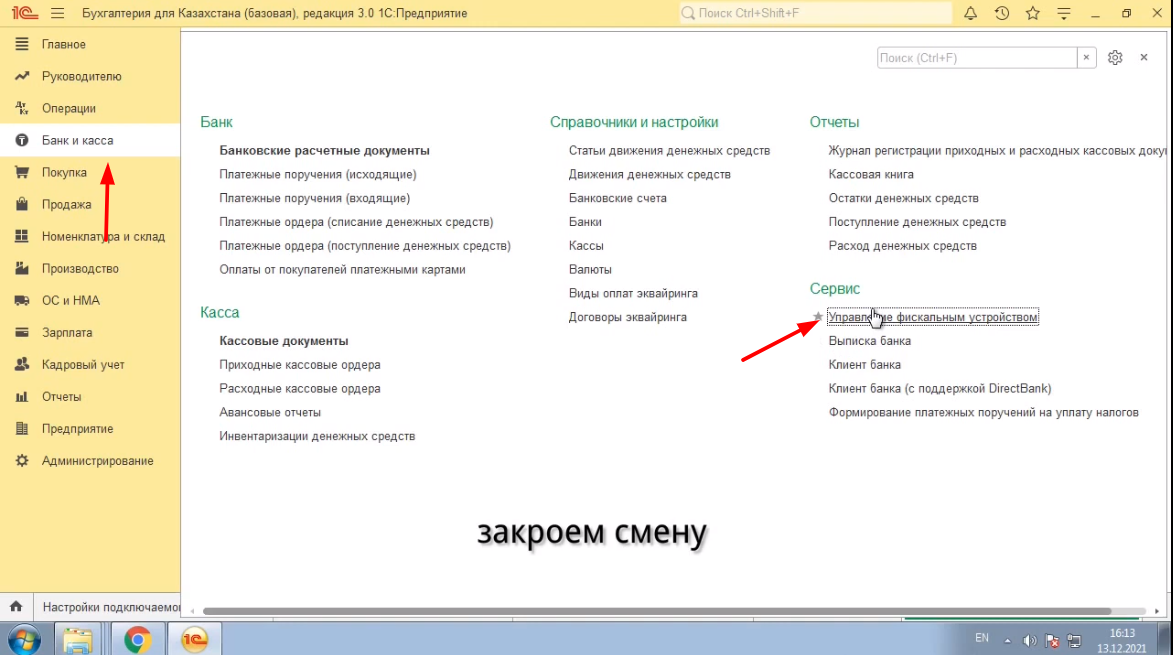
Task: Open Поступление денежных средств report
Action: (917, 222)
